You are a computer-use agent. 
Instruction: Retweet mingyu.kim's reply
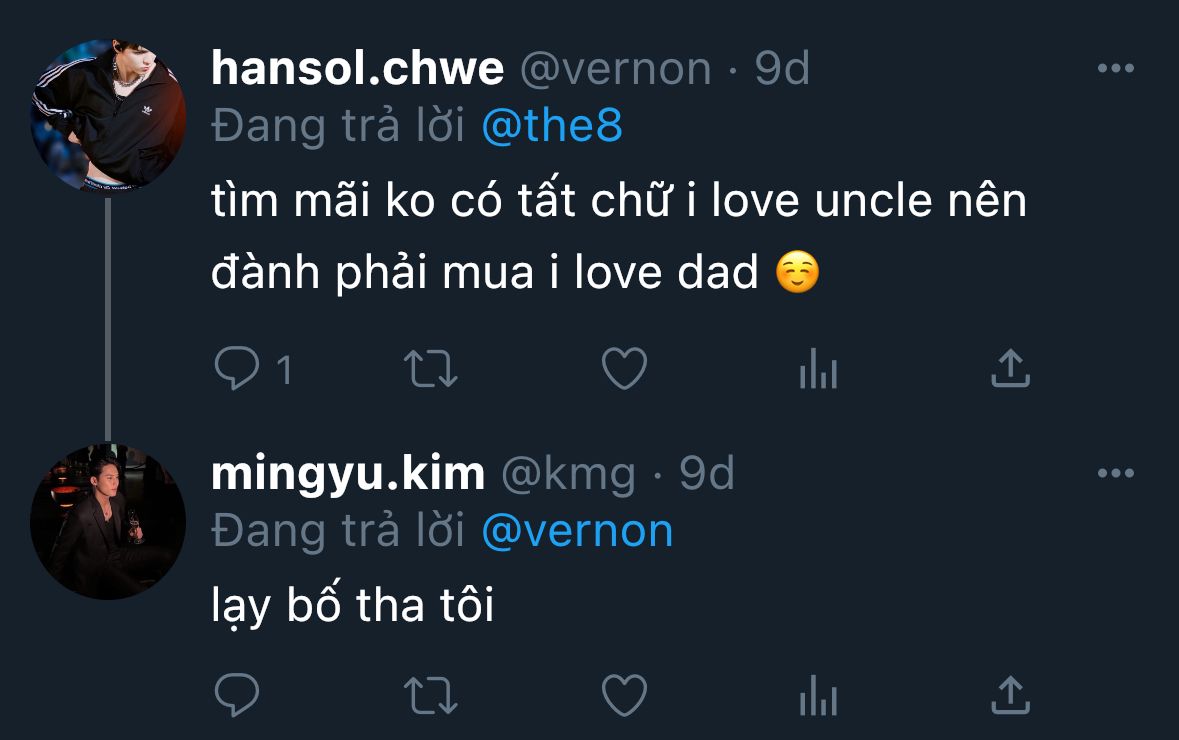click(430, 694)
